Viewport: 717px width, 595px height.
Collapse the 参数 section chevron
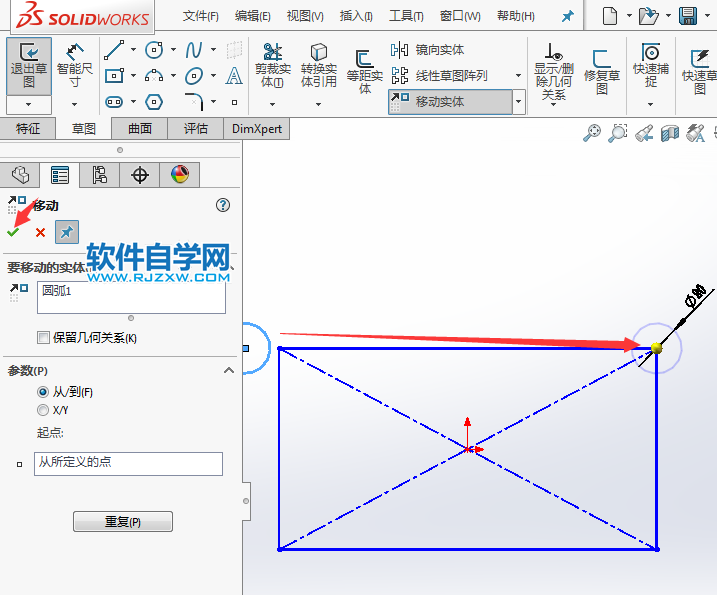[x=229, y=370]
